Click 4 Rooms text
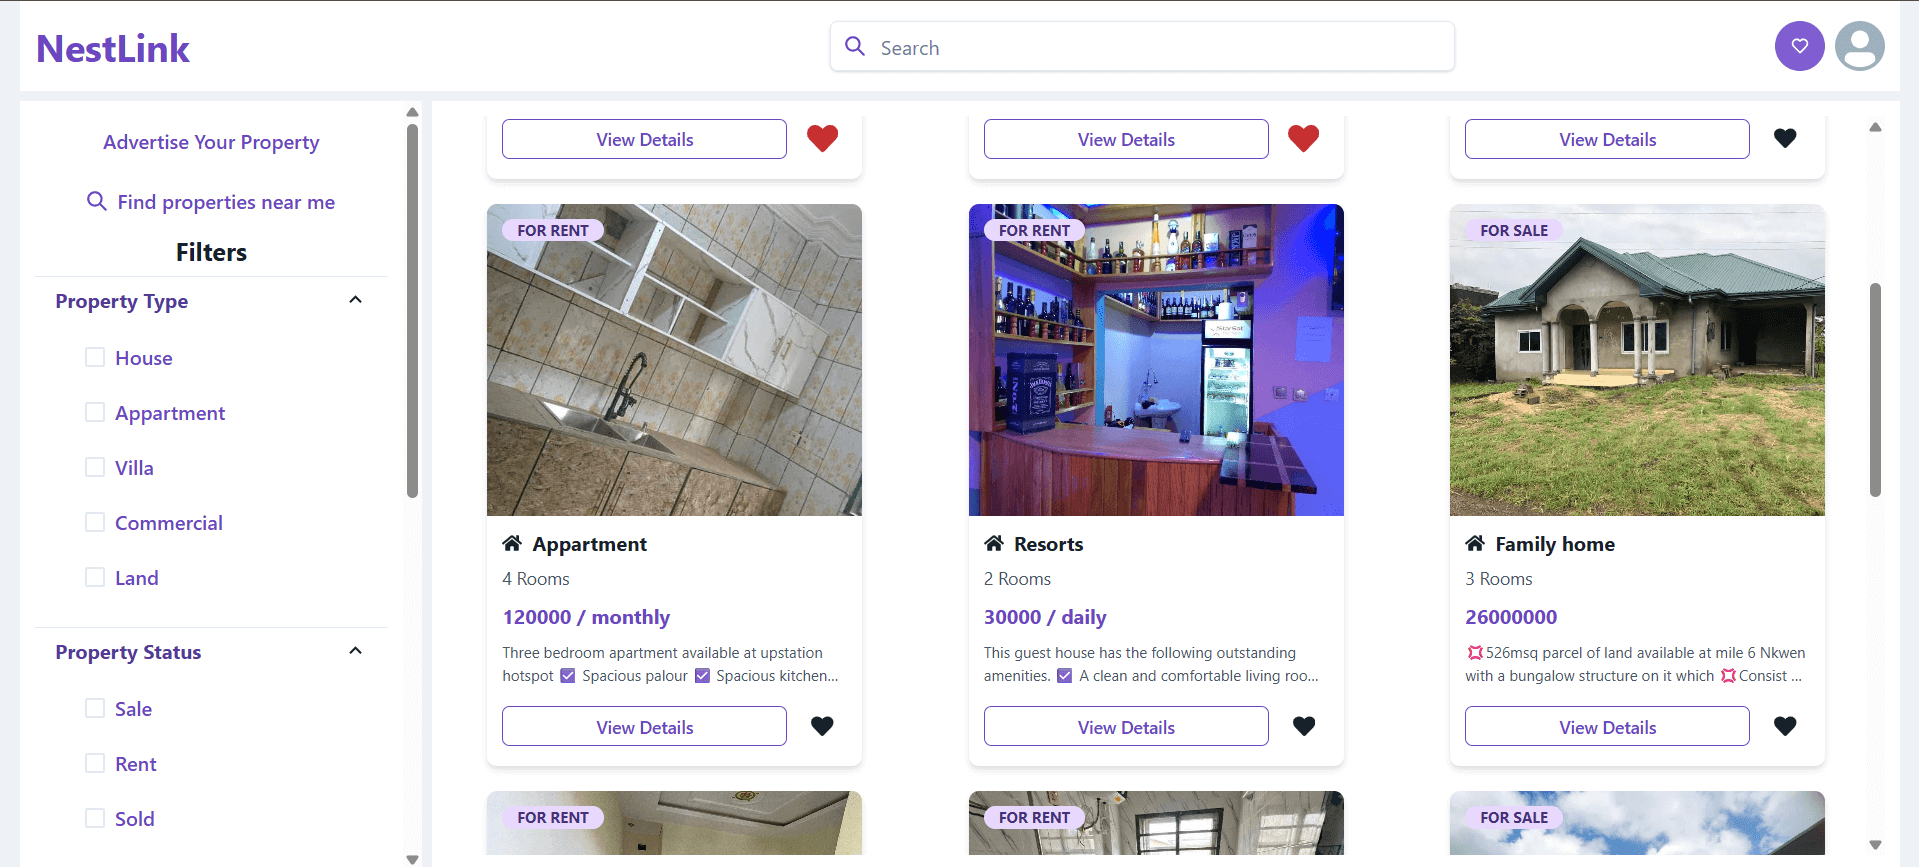The image size is (1919, 867). [x=536, y=579]
